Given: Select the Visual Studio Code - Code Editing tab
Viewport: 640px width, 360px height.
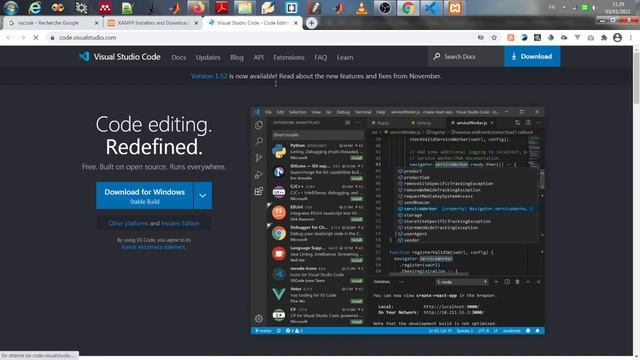Looking at the screenshot, I should click(253, 23).
